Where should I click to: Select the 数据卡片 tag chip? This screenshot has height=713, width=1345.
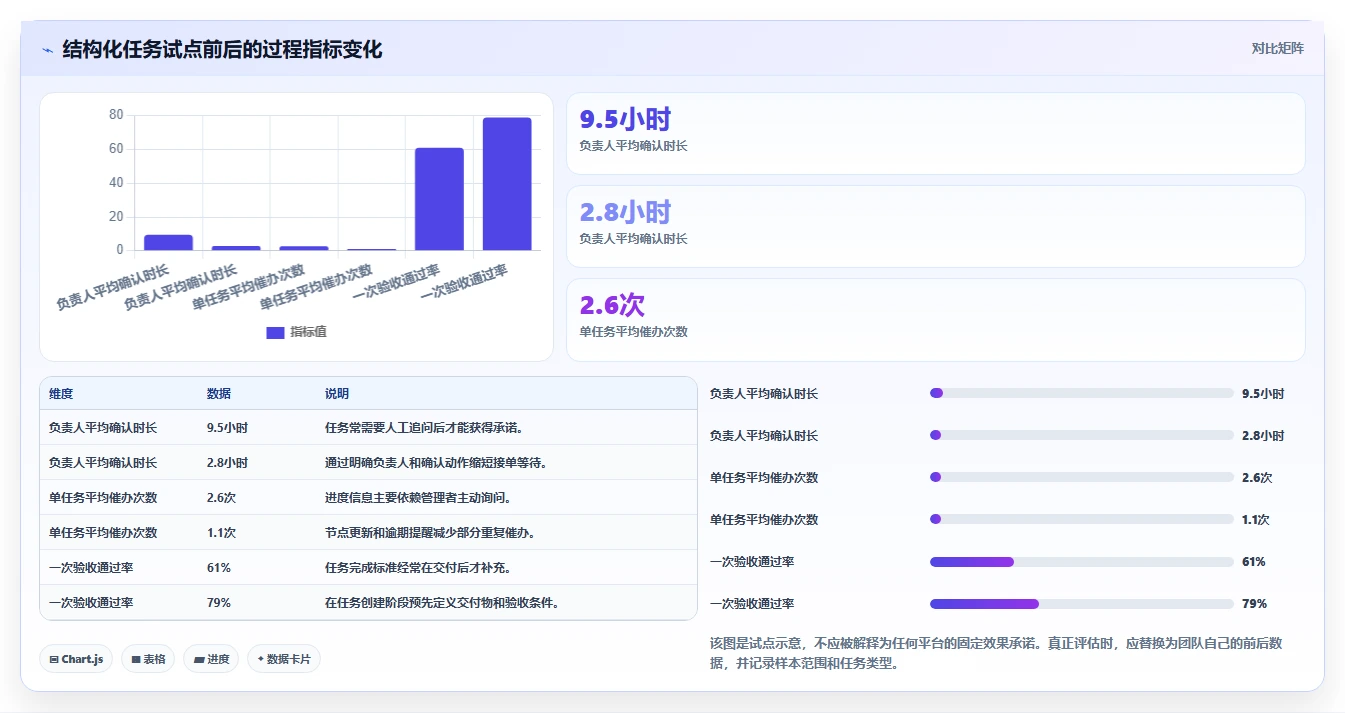(284, 659)
